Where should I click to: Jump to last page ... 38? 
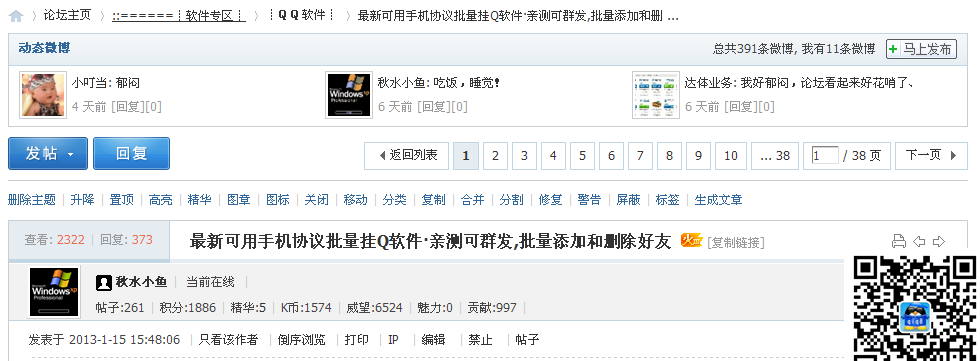(x=775, y=156)
